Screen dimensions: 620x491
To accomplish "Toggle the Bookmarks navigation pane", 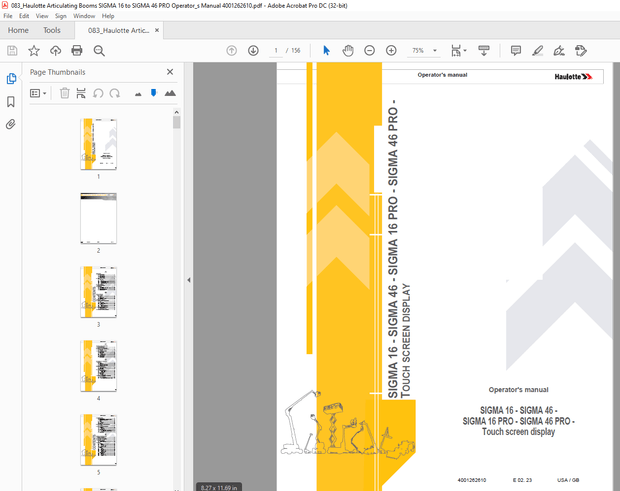I will point(11,102).
